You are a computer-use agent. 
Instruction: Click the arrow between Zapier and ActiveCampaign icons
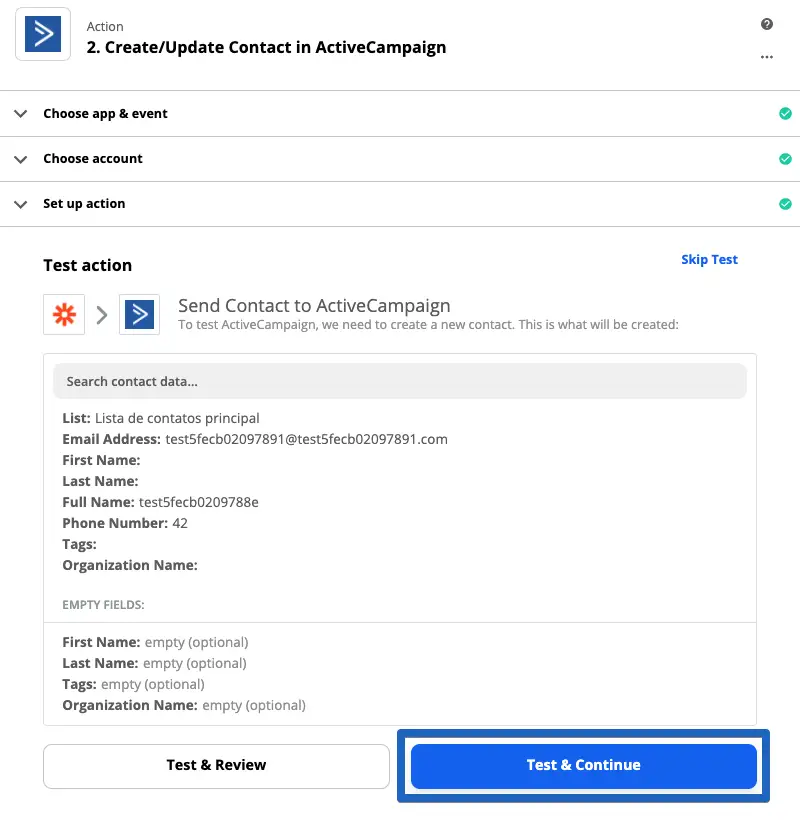pos(102,315)
